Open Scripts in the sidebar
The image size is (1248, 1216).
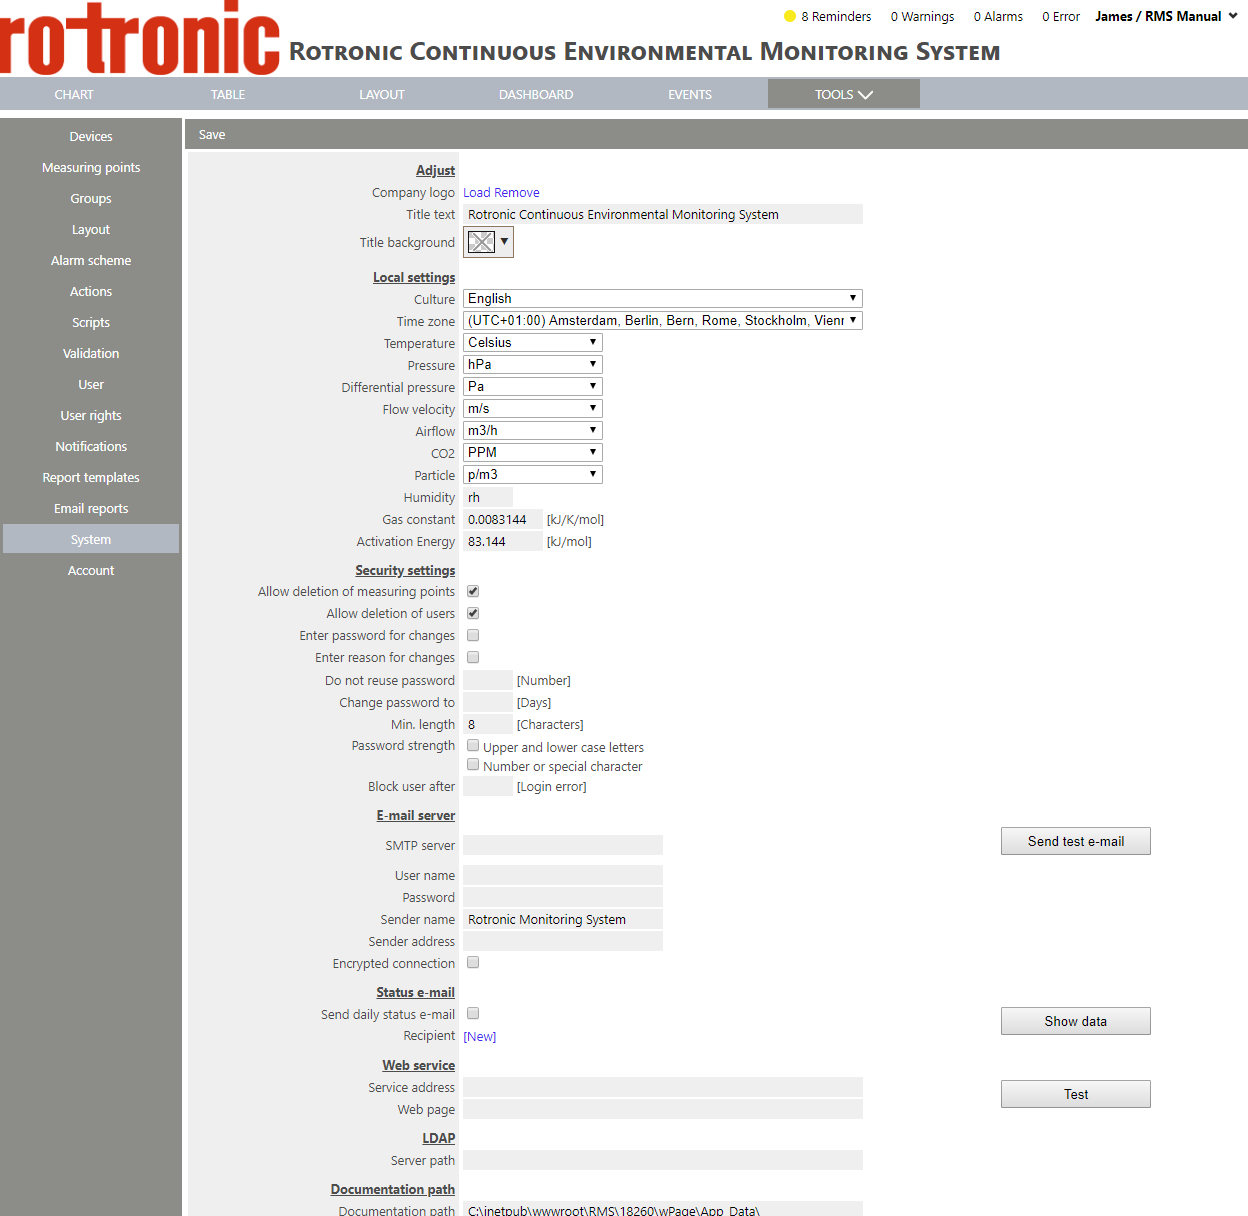(x=91, y=322)
